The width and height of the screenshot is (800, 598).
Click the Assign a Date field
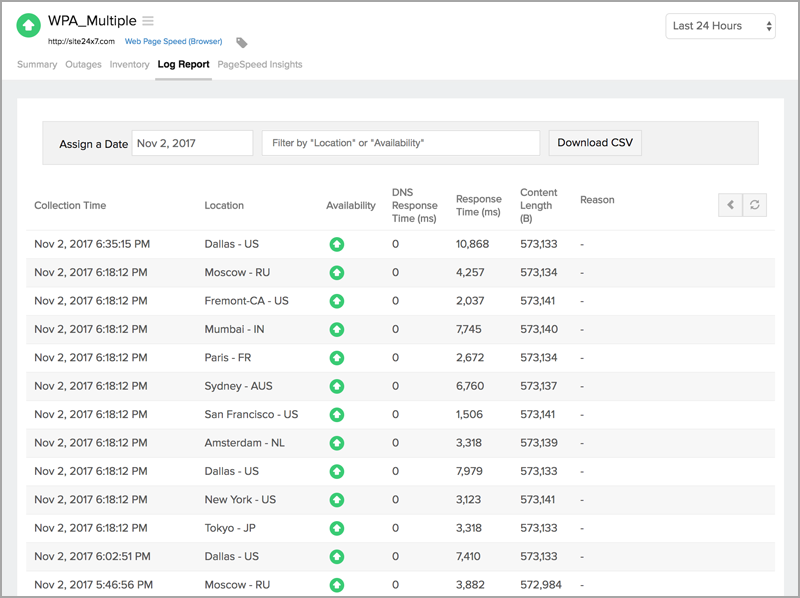point(192,143)
